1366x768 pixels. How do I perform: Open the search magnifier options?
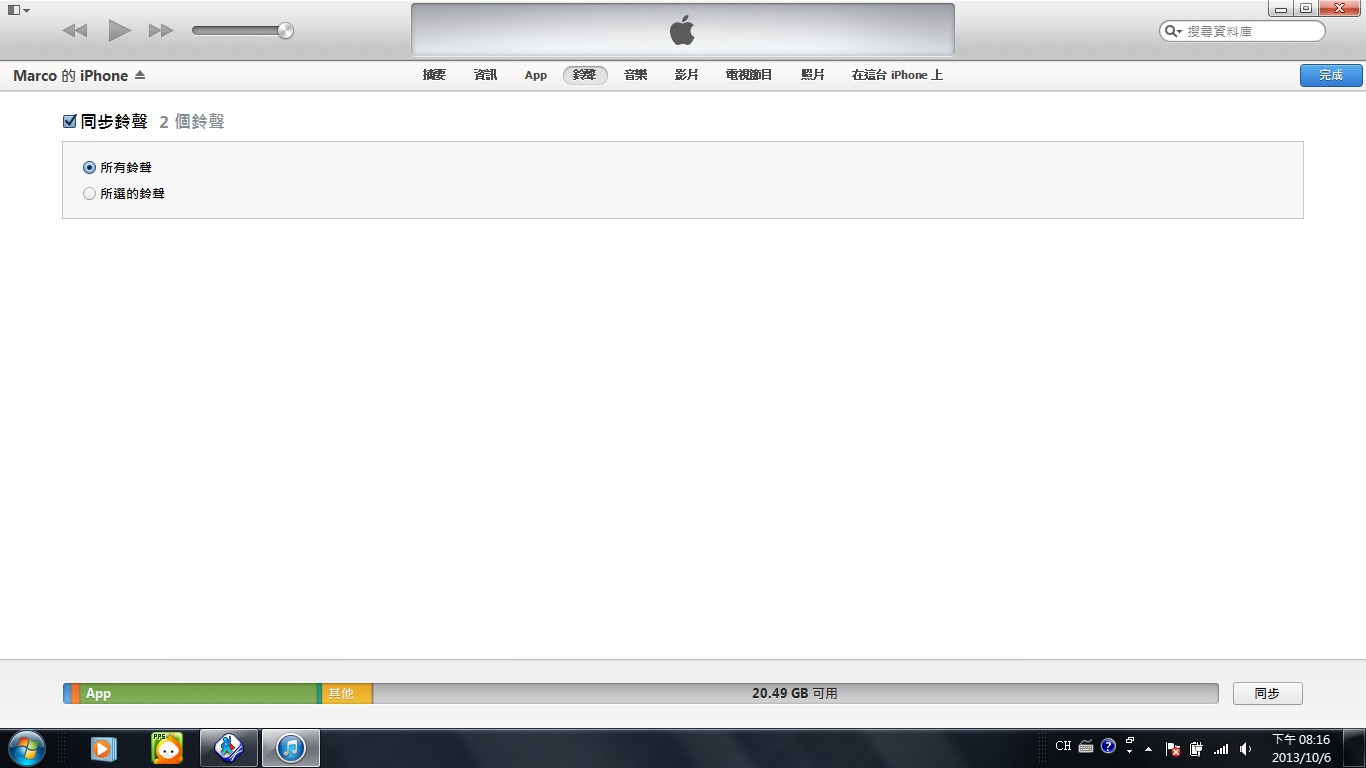1173,31
